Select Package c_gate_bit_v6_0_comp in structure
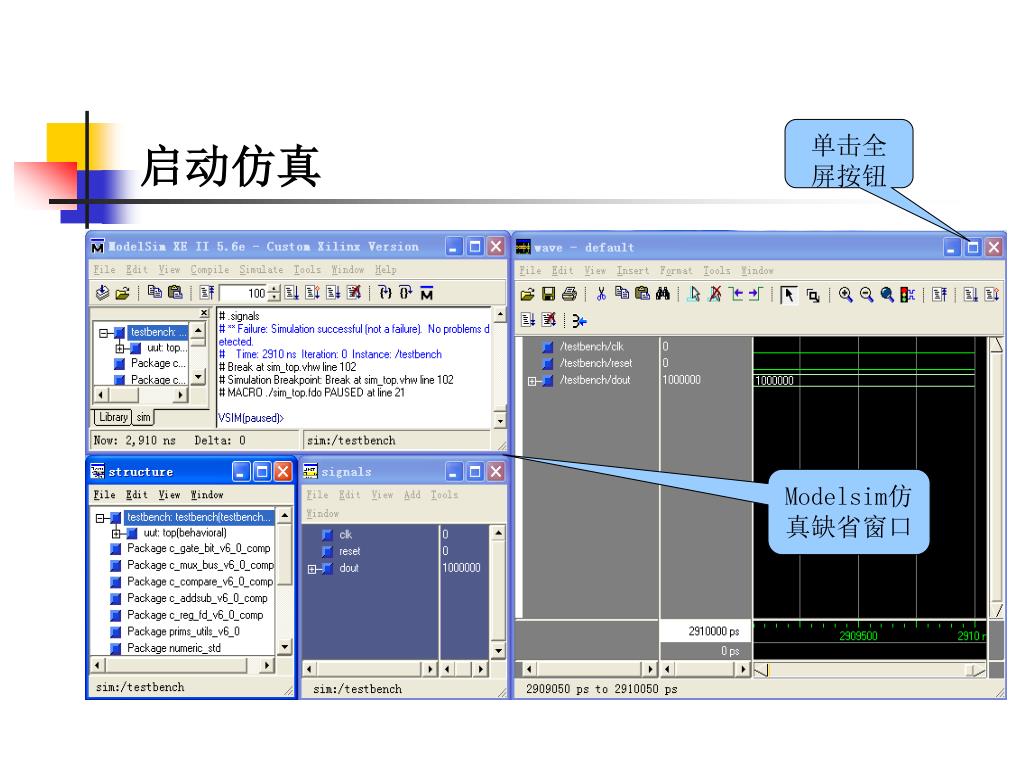Image resolution: width=1024 pixels, height=768 pixels. 199,549
